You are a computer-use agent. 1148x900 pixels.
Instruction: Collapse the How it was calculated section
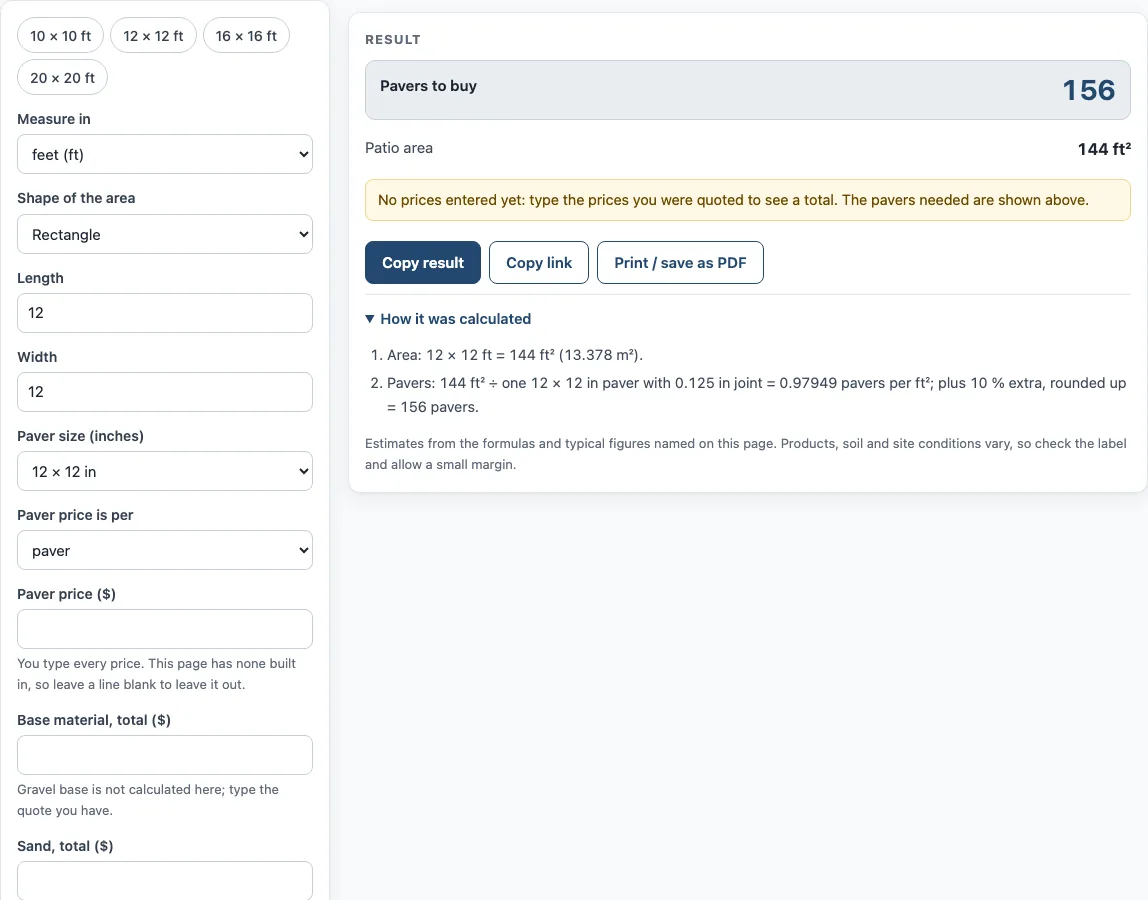(448, 319)
